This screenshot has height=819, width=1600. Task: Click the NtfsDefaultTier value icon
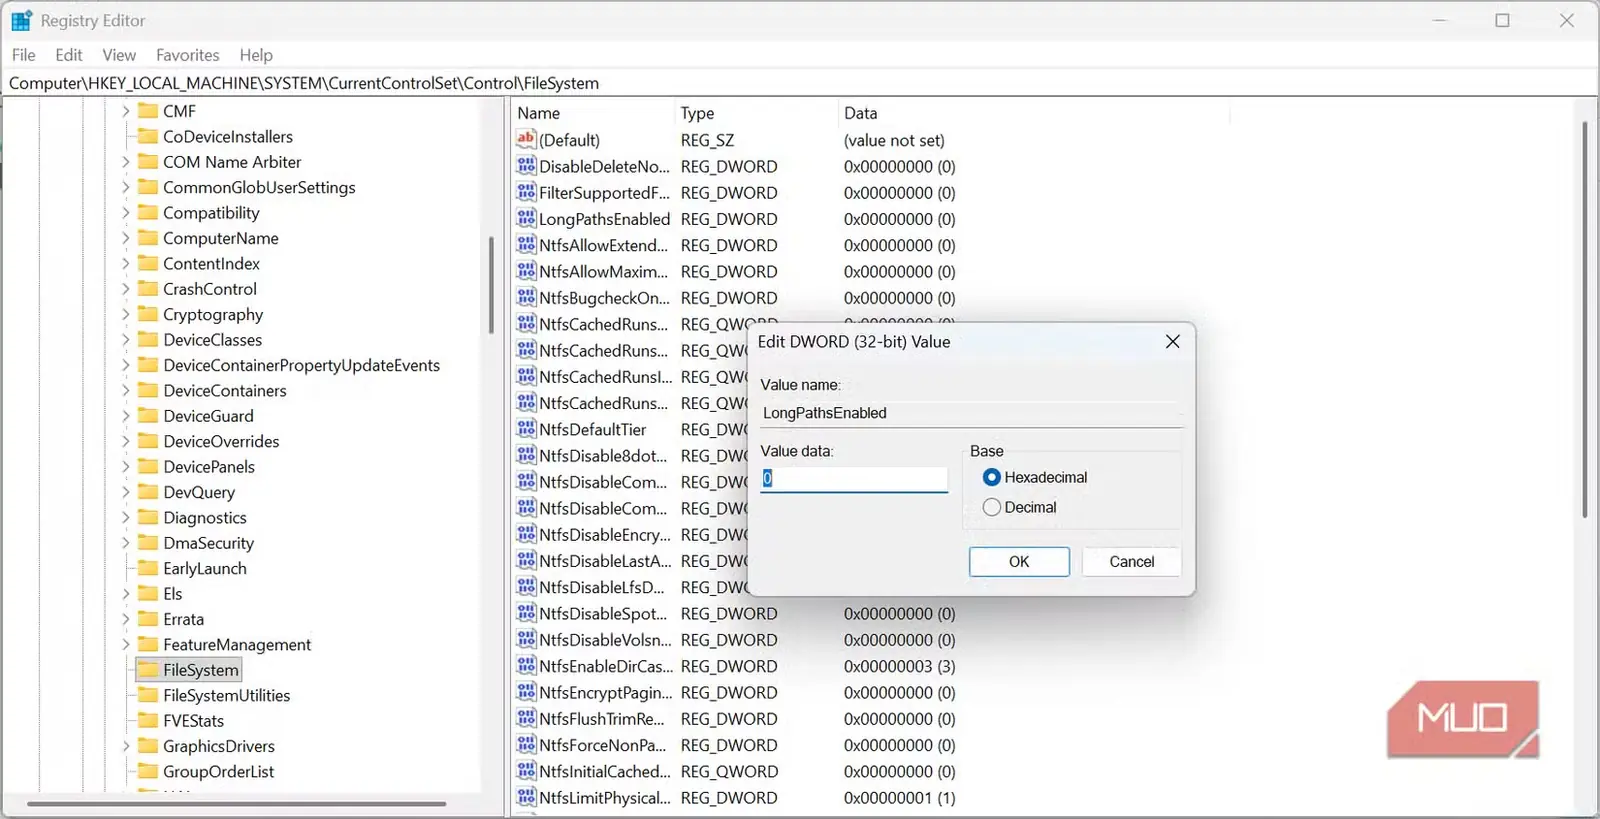pos(526,429)
